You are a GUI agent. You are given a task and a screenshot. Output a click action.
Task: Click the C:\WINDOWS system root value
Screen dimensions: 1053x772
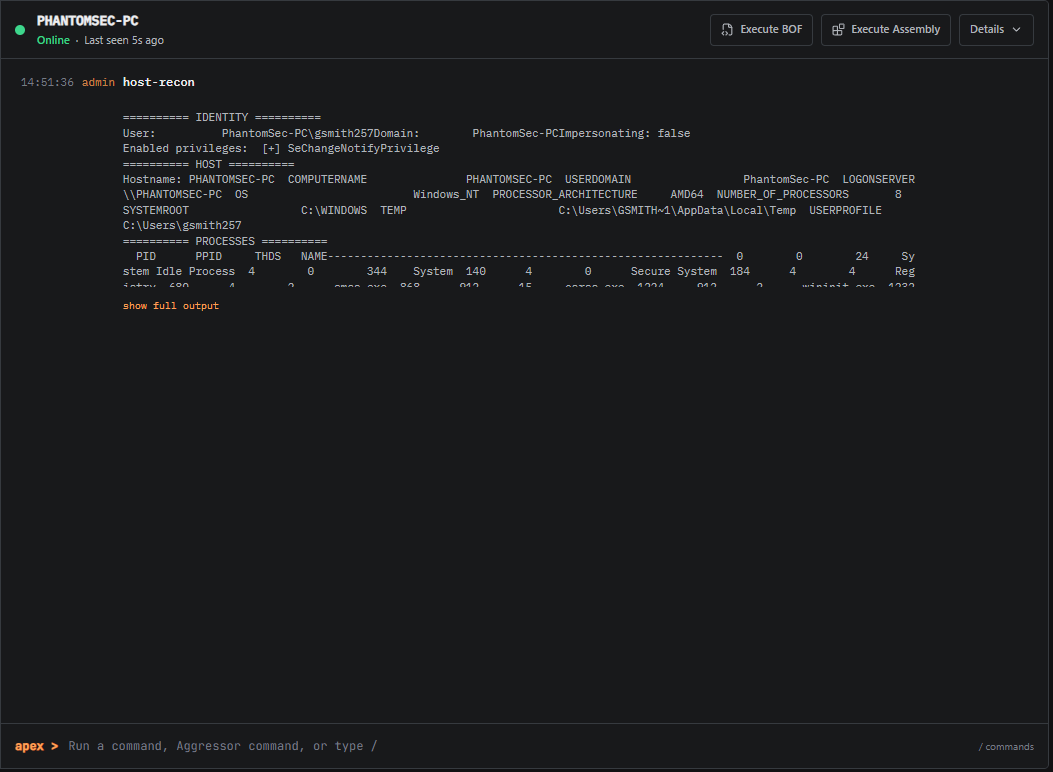tap(334, 210)
